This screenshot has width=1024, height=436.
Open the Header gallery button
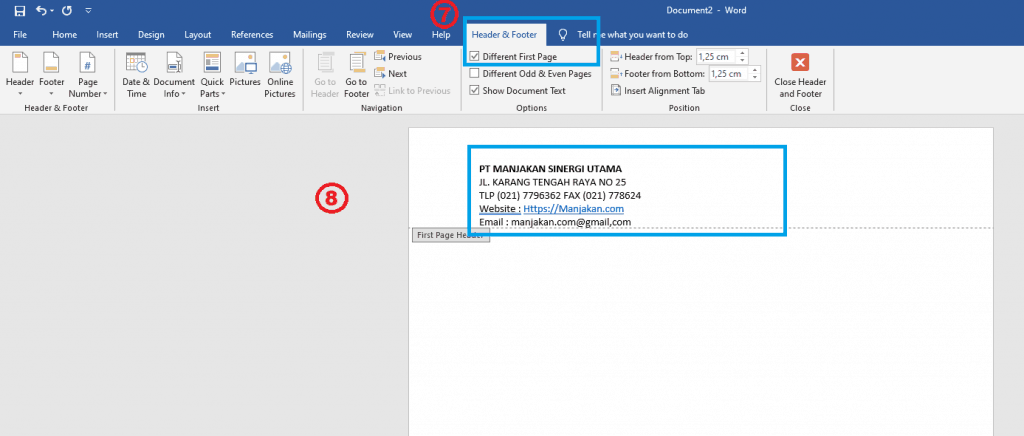click(20, 74)
